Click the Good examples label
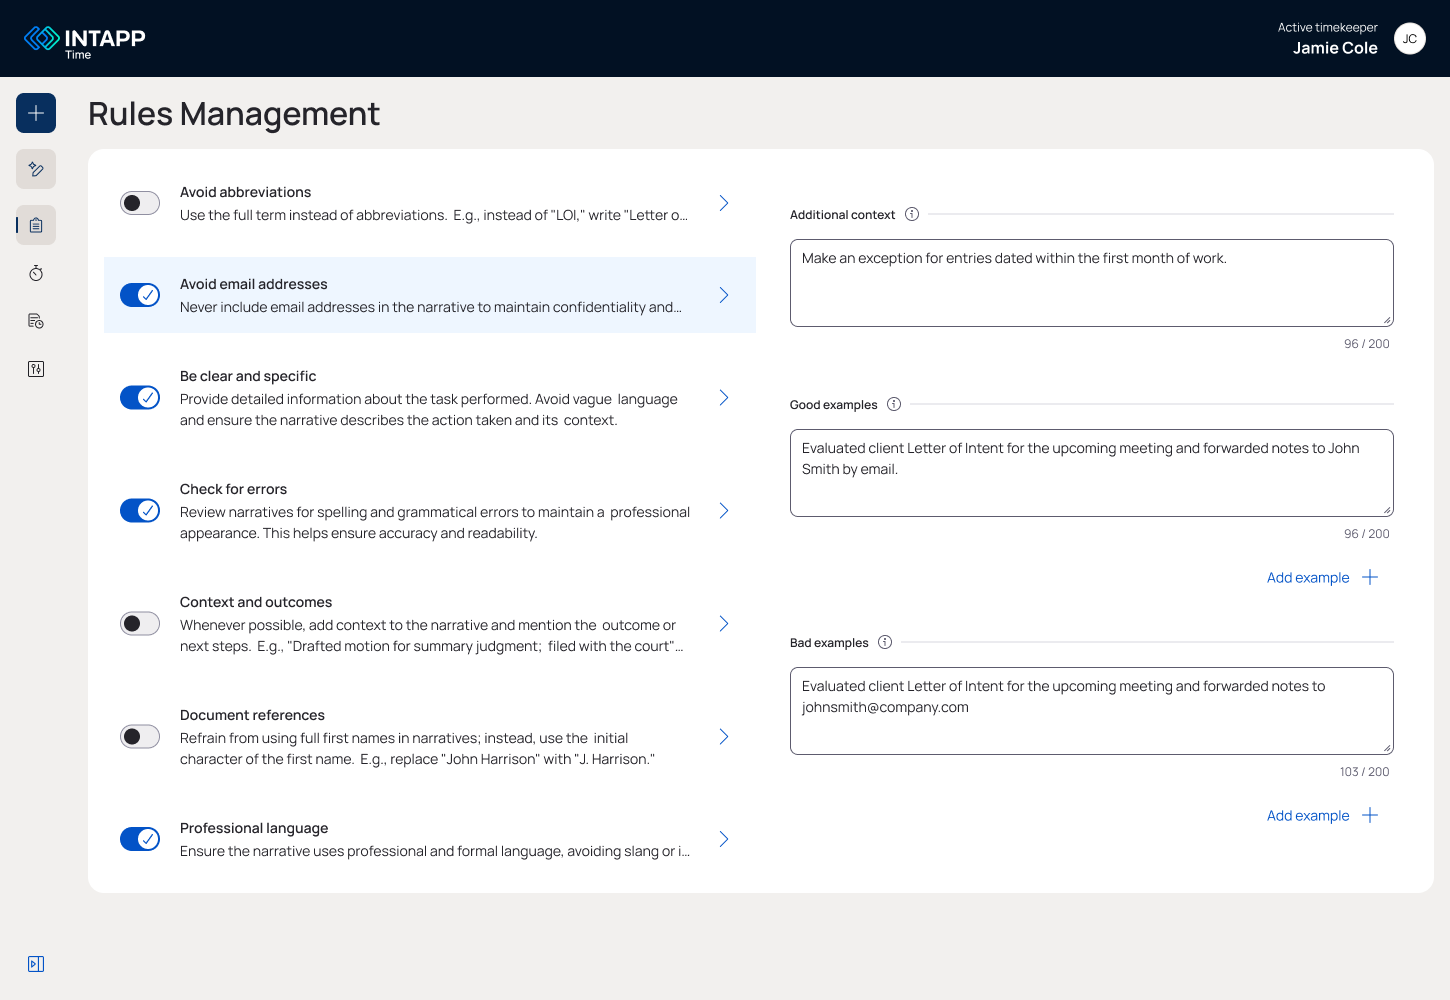1450x1000 pixels. (833, 405)
